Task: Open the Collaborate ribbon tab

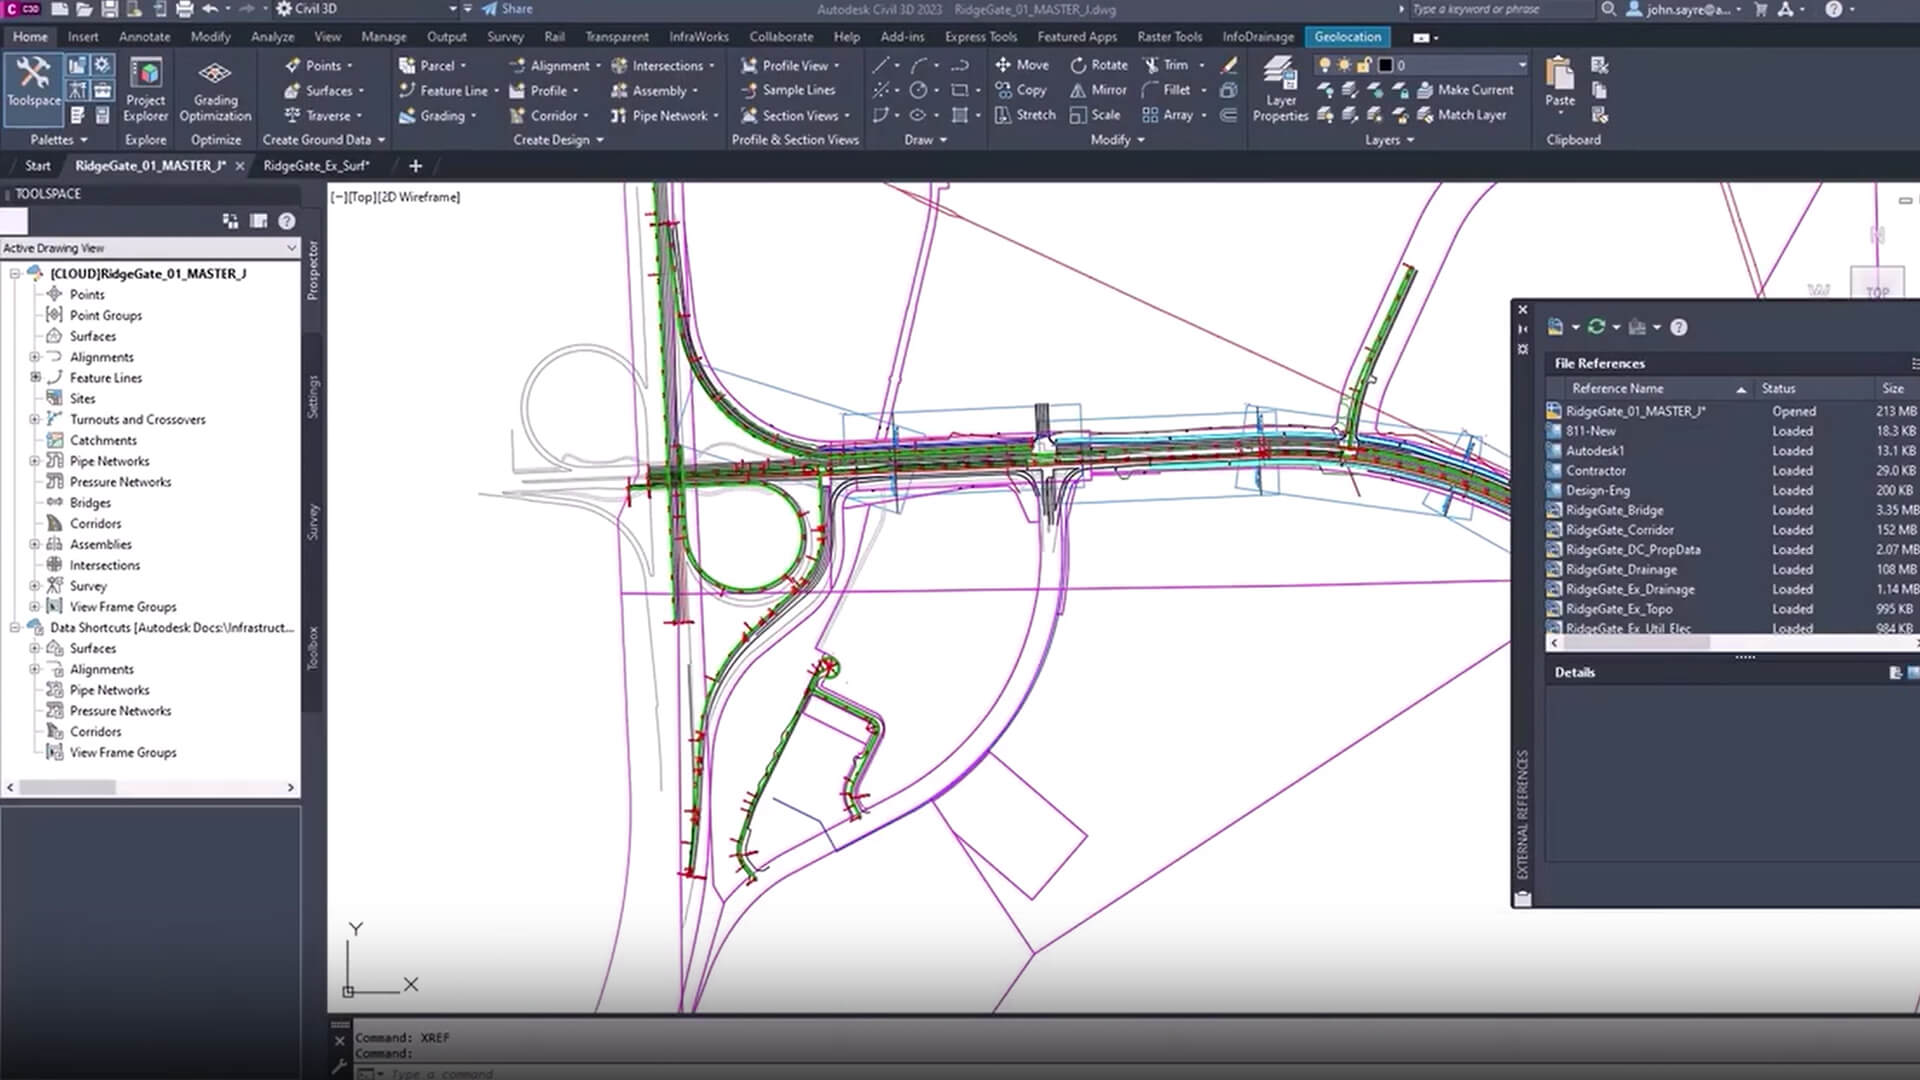Action: coord(781,37)
